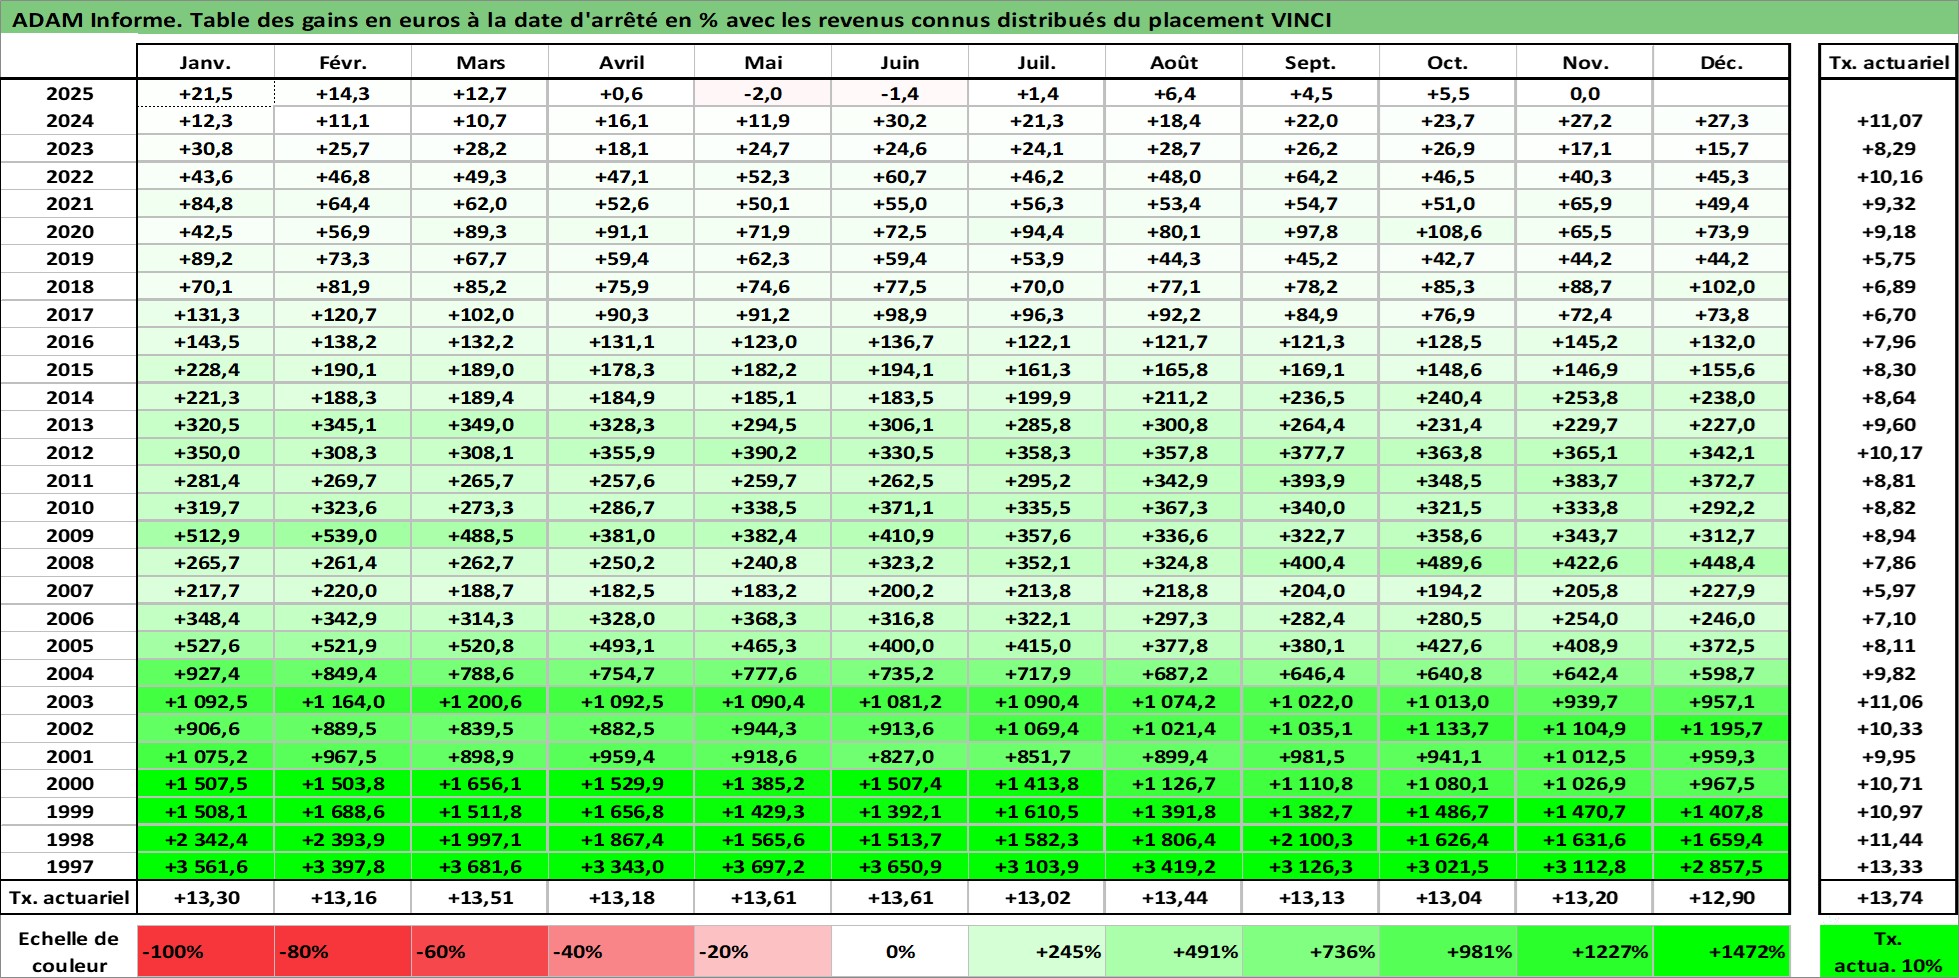Screen dimensions: 1959x978
Task: Click the 2025 Juin cell '-1,4'
Action: coord(899,93)
